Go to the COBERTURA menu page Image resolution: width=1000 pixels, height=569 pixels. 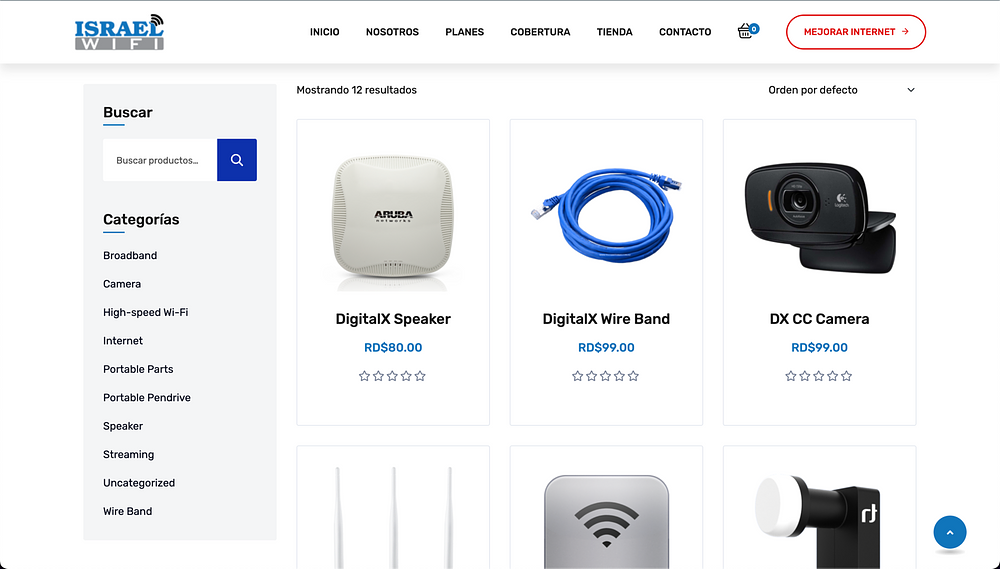(540, 32)
